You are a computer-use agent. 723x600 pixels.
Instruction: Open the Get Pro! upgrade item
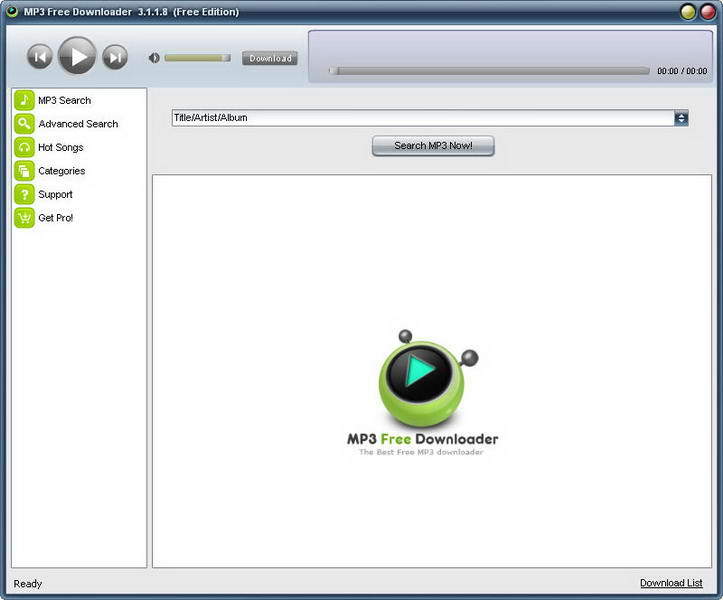pyautogui.click(x=56, y=218)
